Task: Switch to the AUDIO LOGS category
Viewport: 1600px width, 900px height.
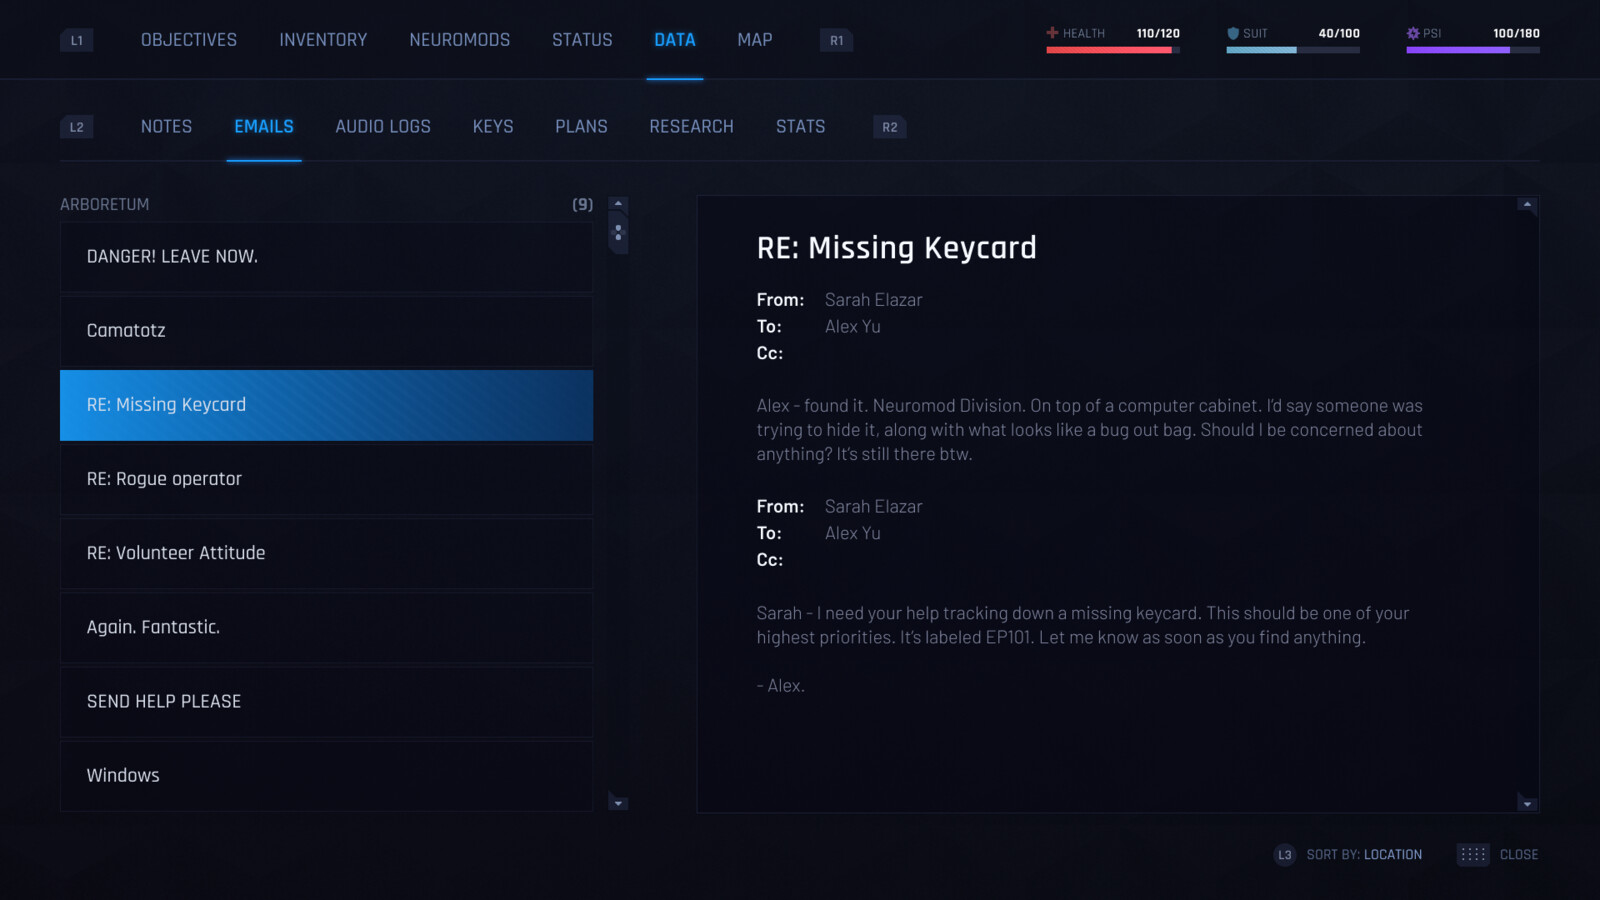Action: [x=383, y=126]
